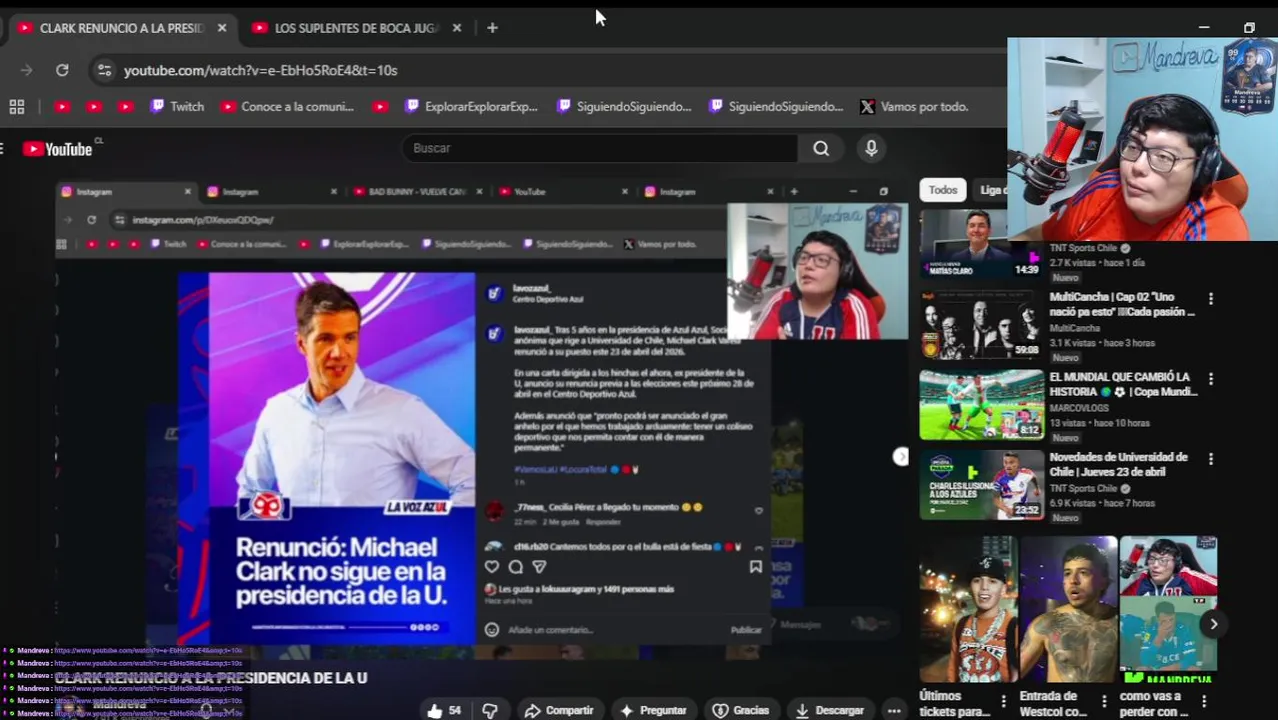Click the emoji icon in comment box
Screen dimensions: 1278x720
click(491, 630)
